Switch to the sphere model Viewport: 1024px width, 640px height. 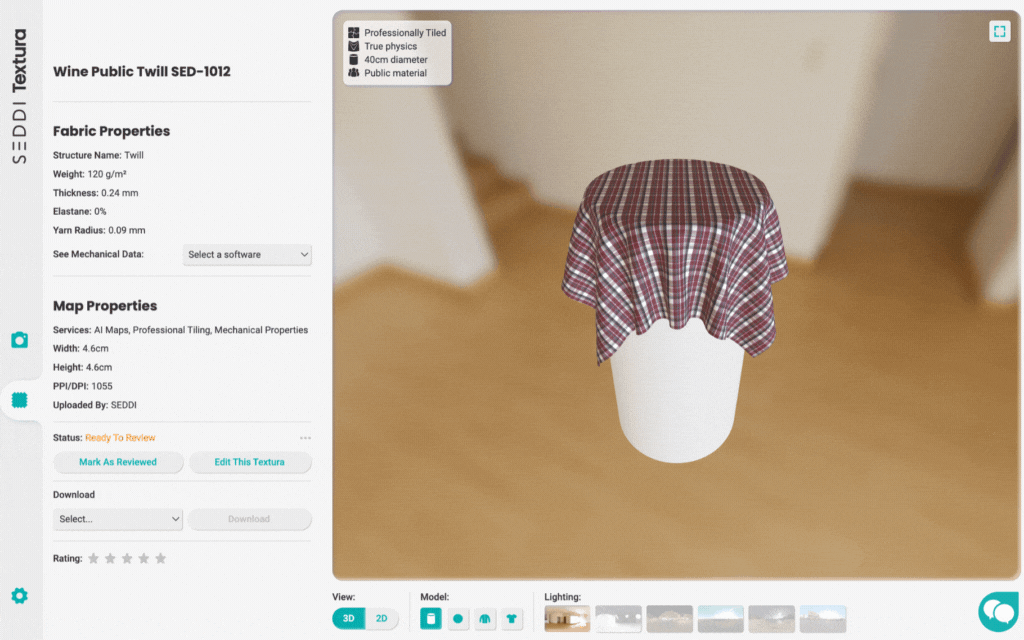coord(458,618)
